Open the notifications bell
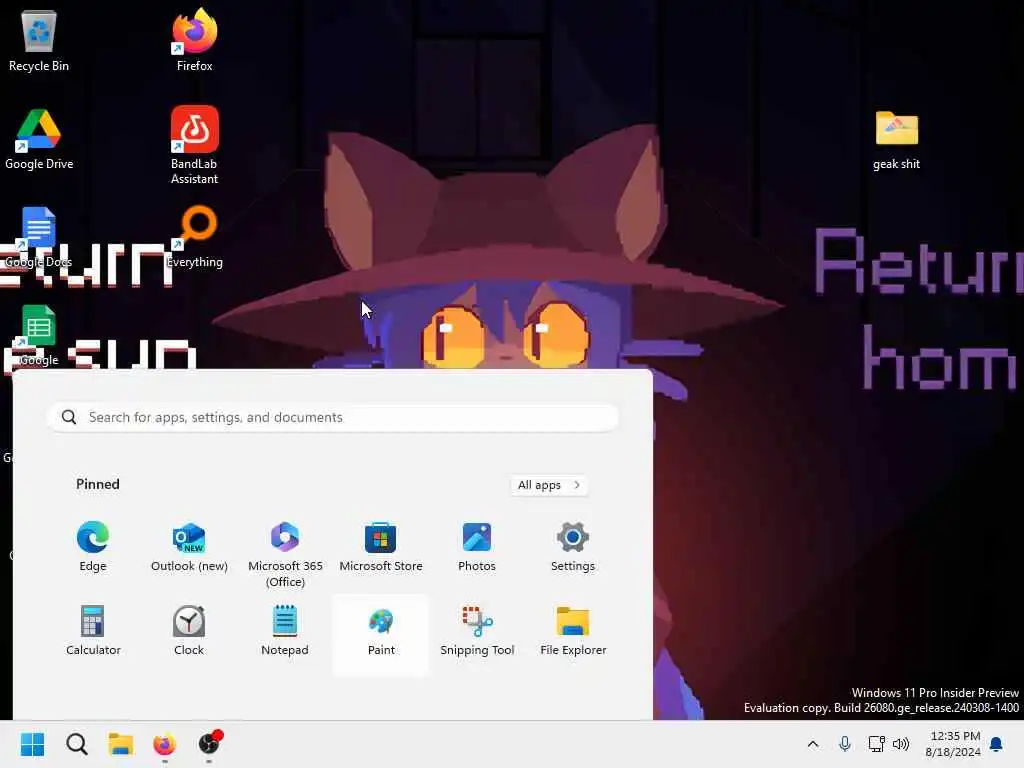The height and width of the screenshot is (768, 1024). (997, 744)
